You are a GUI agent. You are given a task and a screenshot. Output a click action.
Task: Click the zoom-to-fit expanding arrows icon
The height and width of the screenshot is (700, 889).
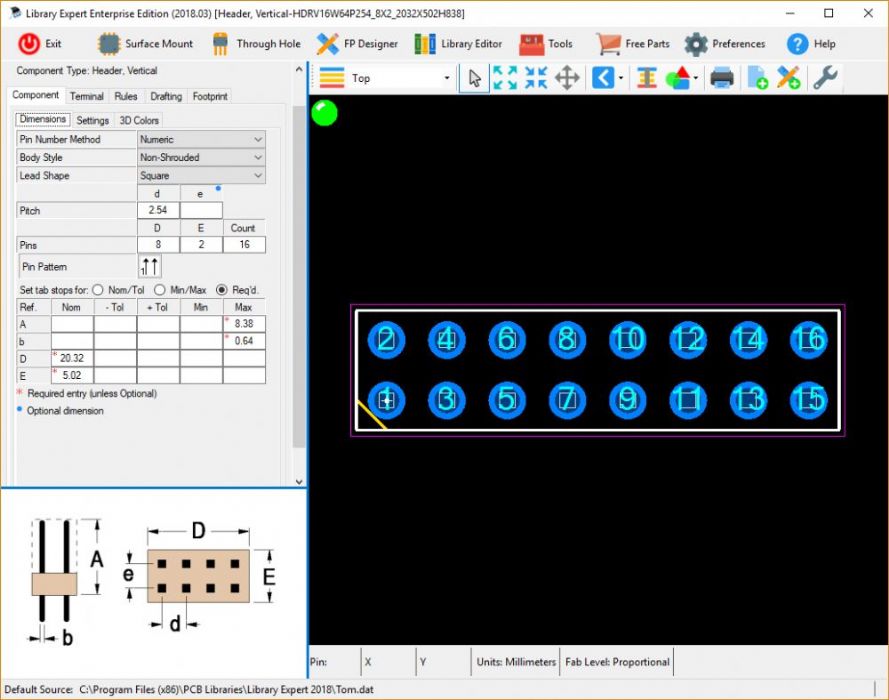tap(505, 78)
